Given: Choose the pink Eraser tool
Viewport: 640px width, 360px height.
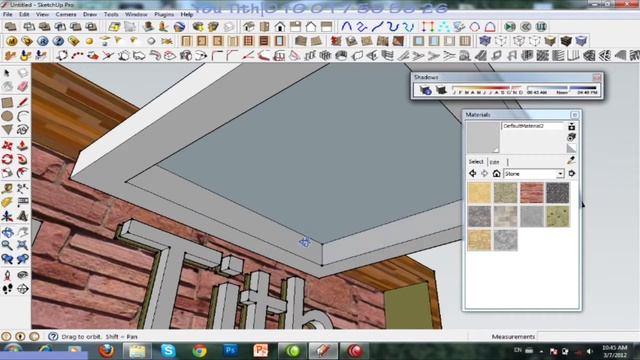Looking at the screenshot, I should point(22,86).
